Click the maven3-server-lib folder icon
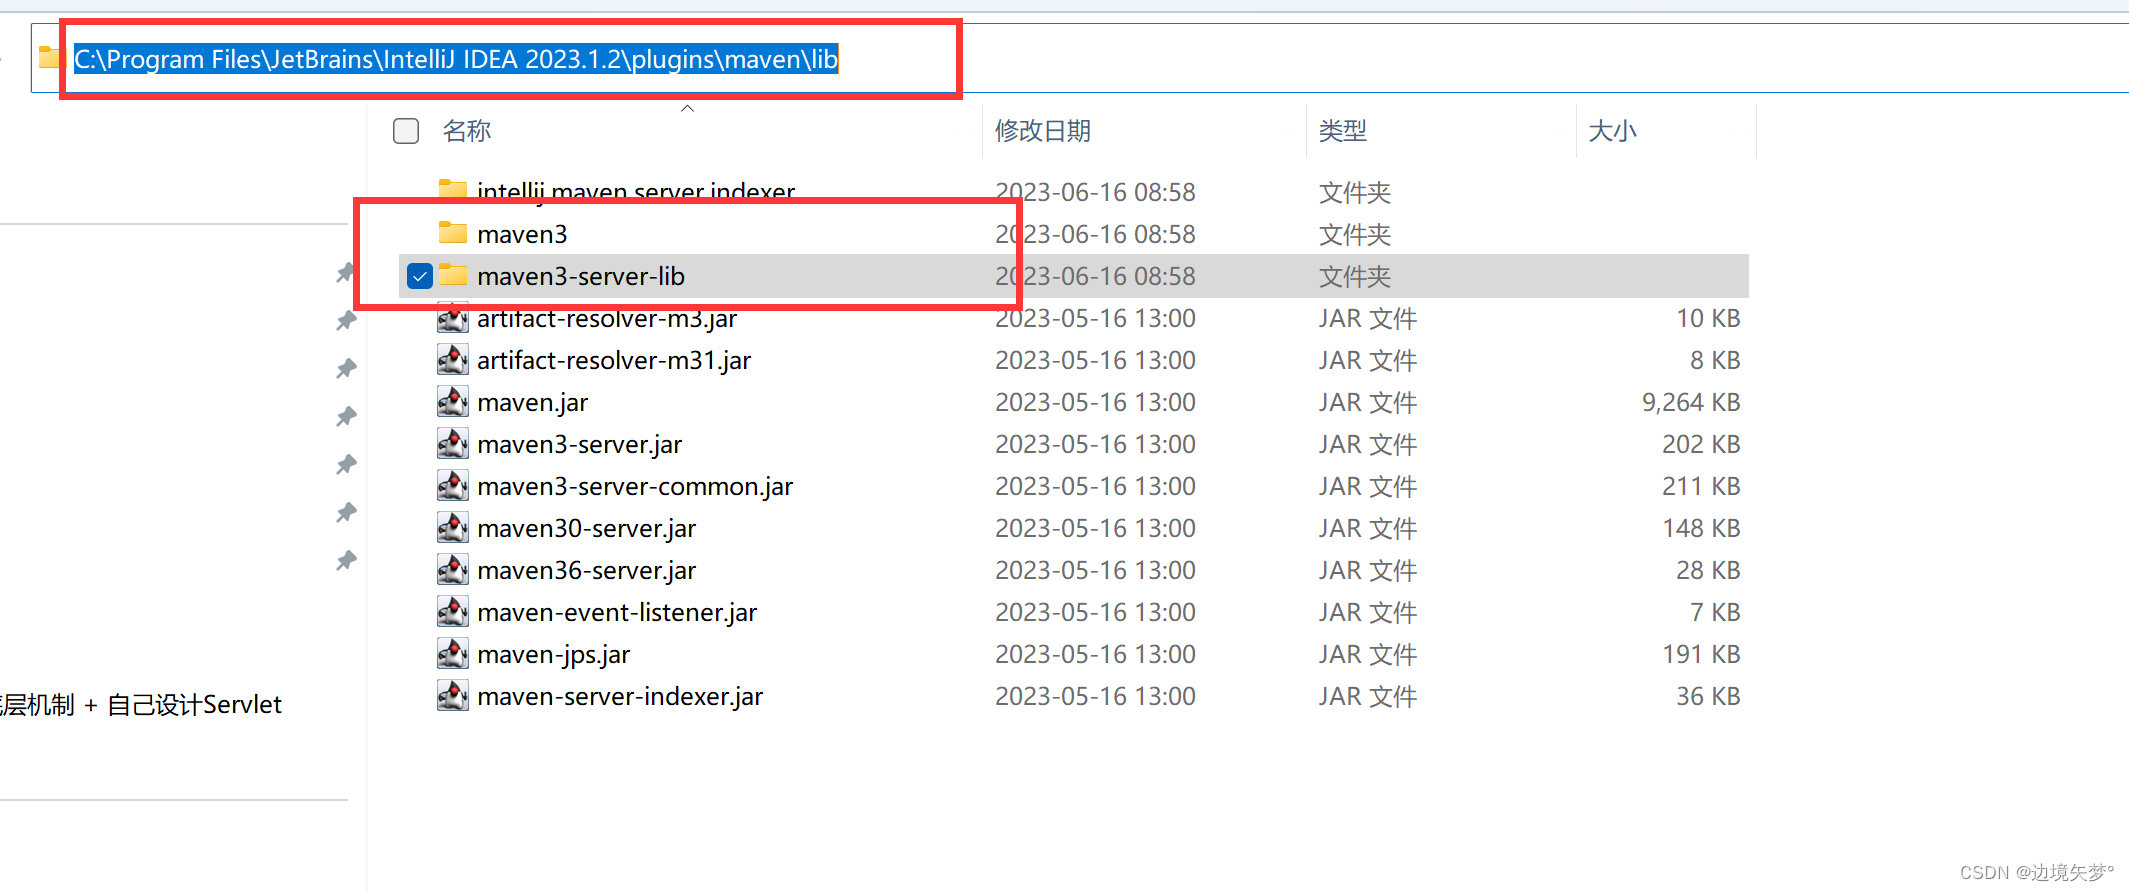The height and width of the screenshot is (891, 2129). (x=453, y=275)
